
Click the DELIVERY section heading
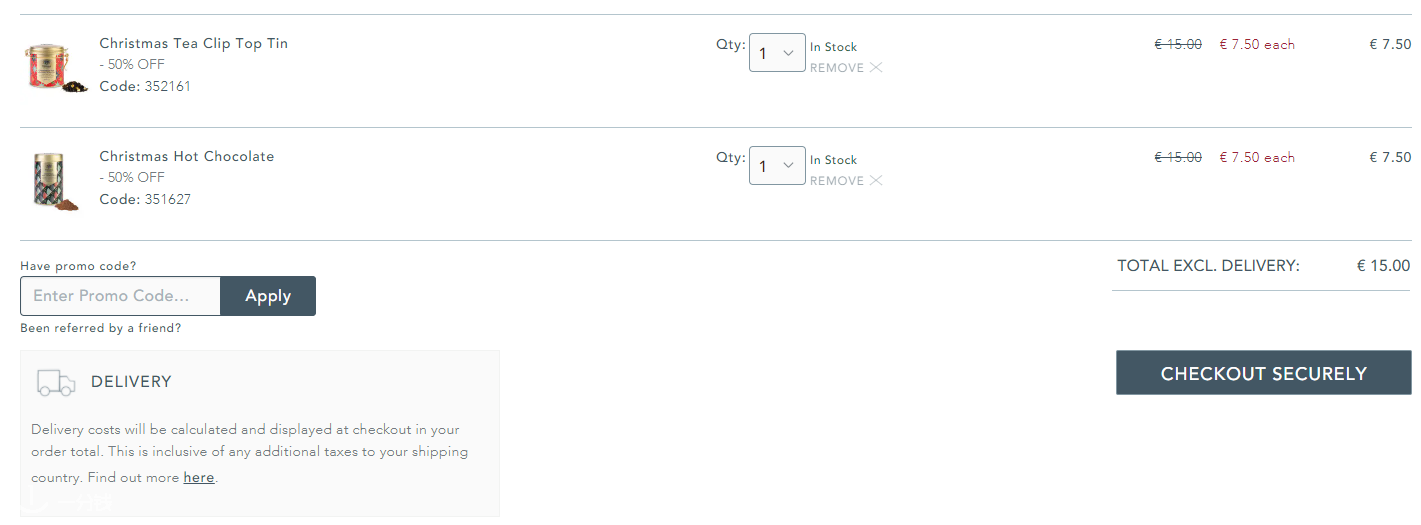coord(131,382)
